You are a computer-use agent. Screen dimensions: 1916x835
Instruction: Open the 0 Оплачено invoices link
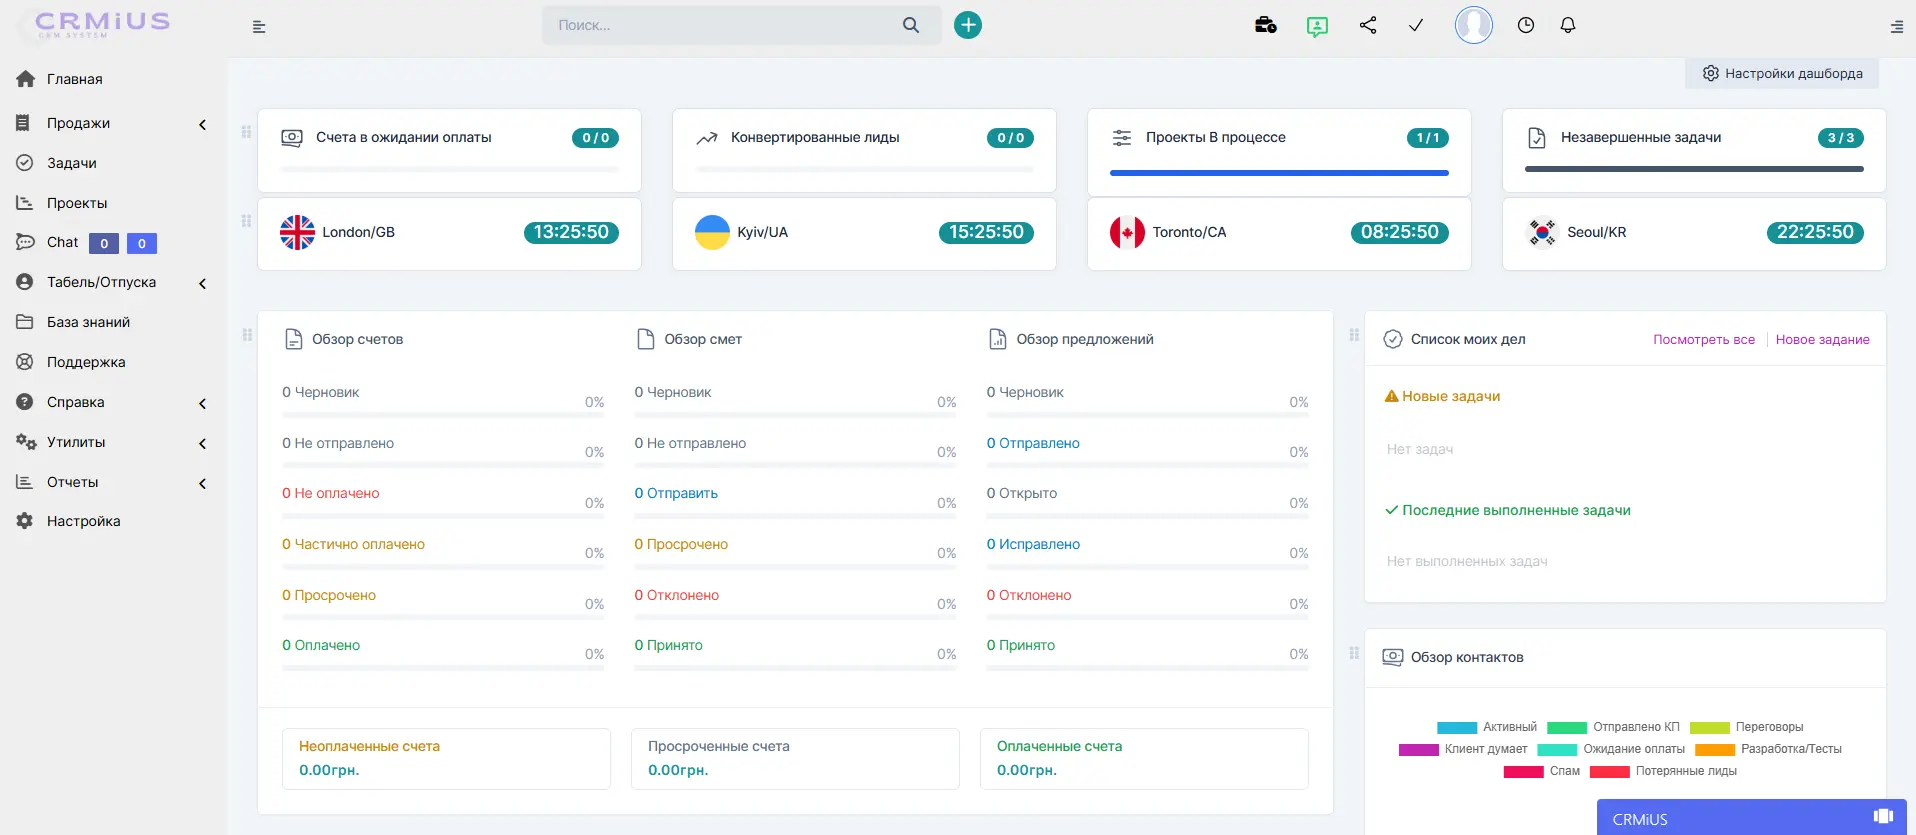321,645
